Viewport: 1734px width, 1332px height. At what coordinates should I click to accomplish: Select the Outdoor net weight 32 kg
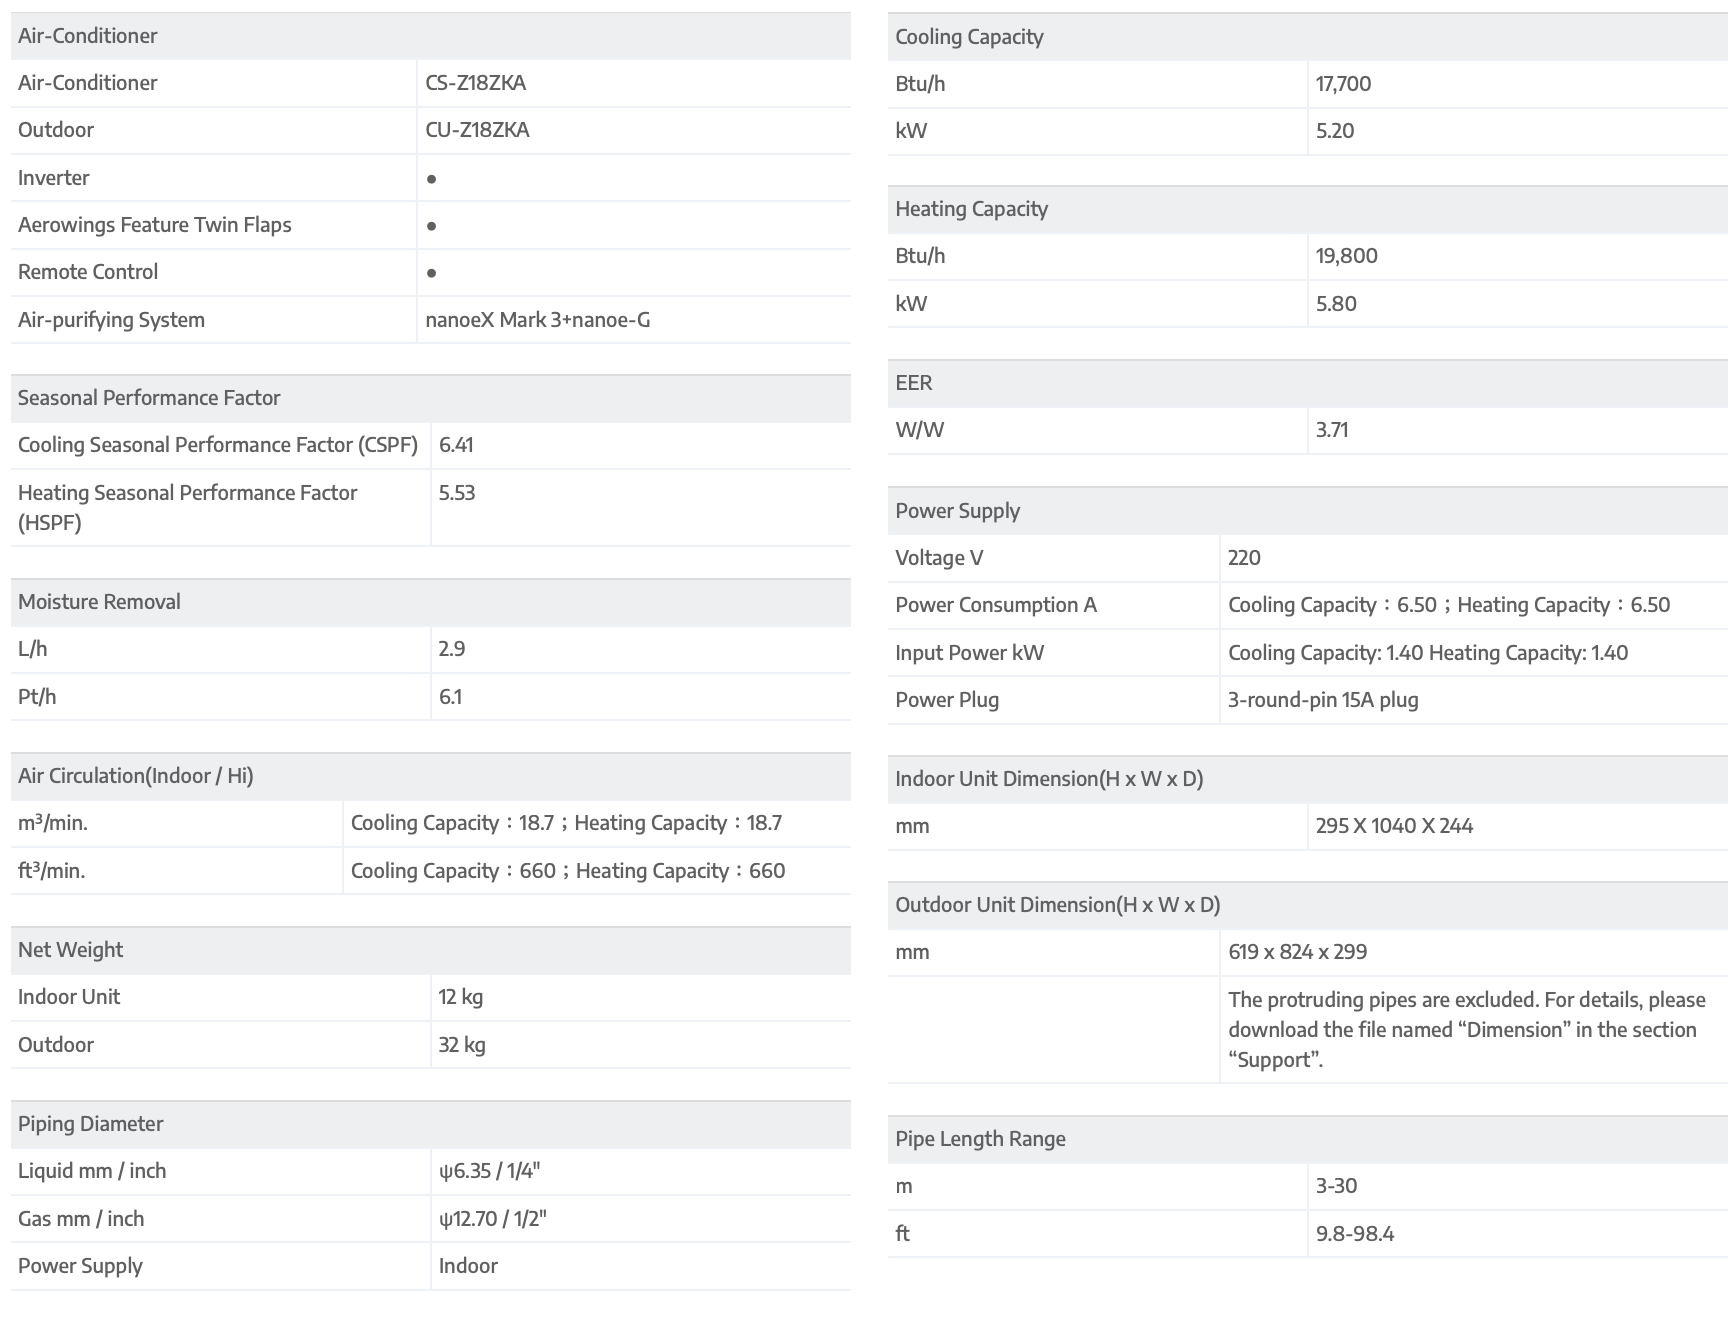pyautogui.click(x=462, y=1045)
